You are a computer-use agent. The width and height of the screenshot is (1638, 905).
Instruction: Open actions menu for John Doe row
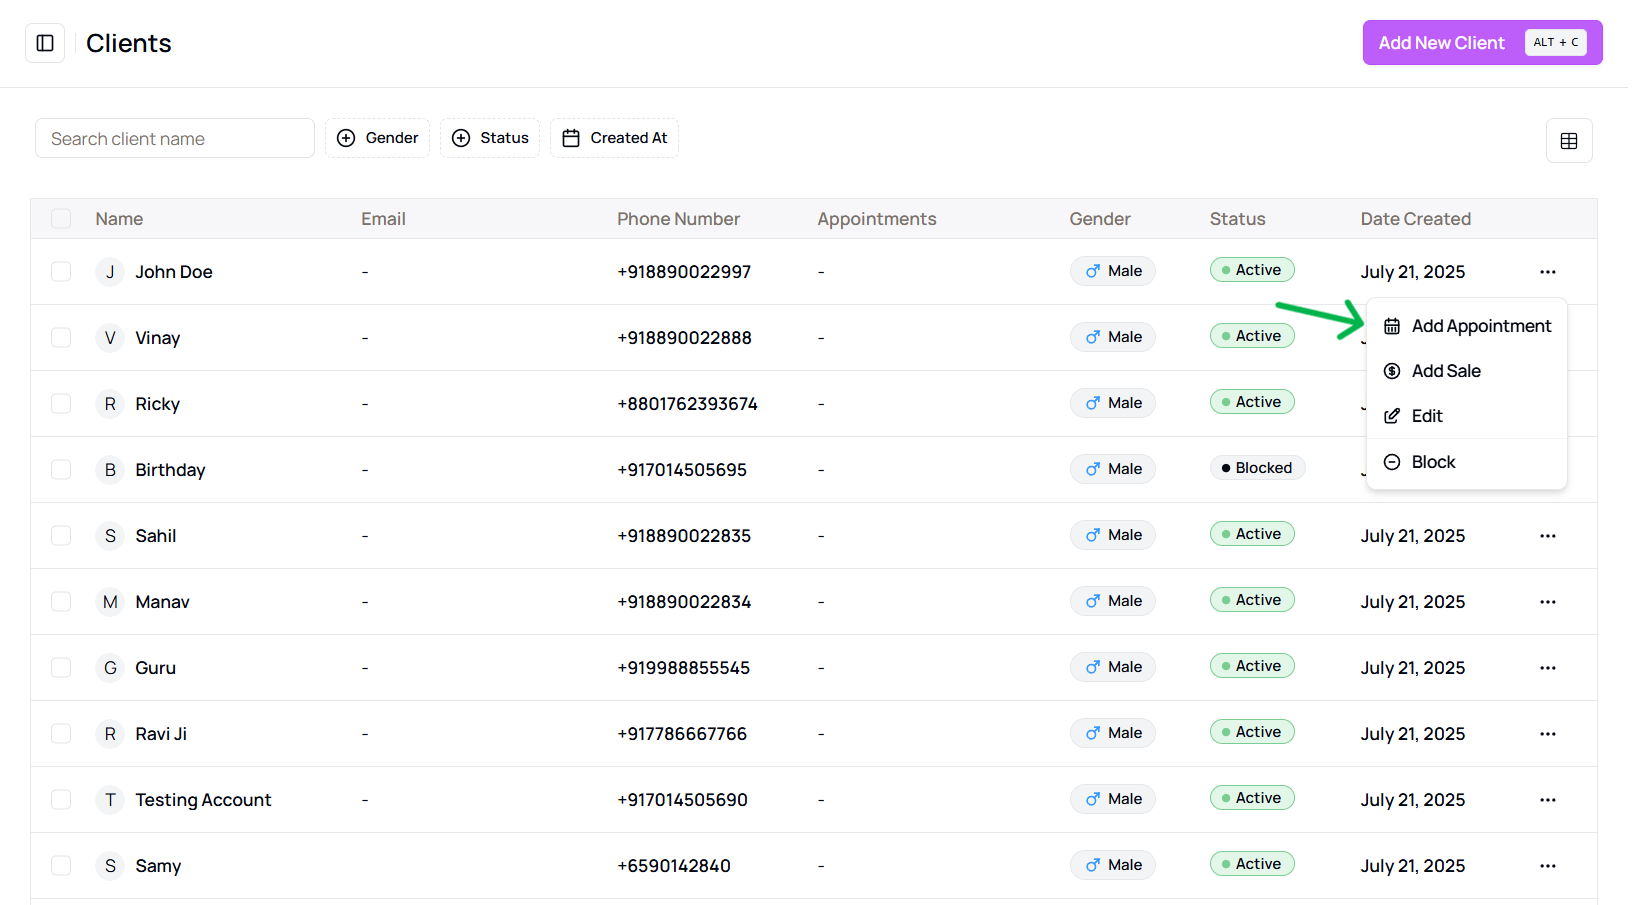[x=1548, y=272]
